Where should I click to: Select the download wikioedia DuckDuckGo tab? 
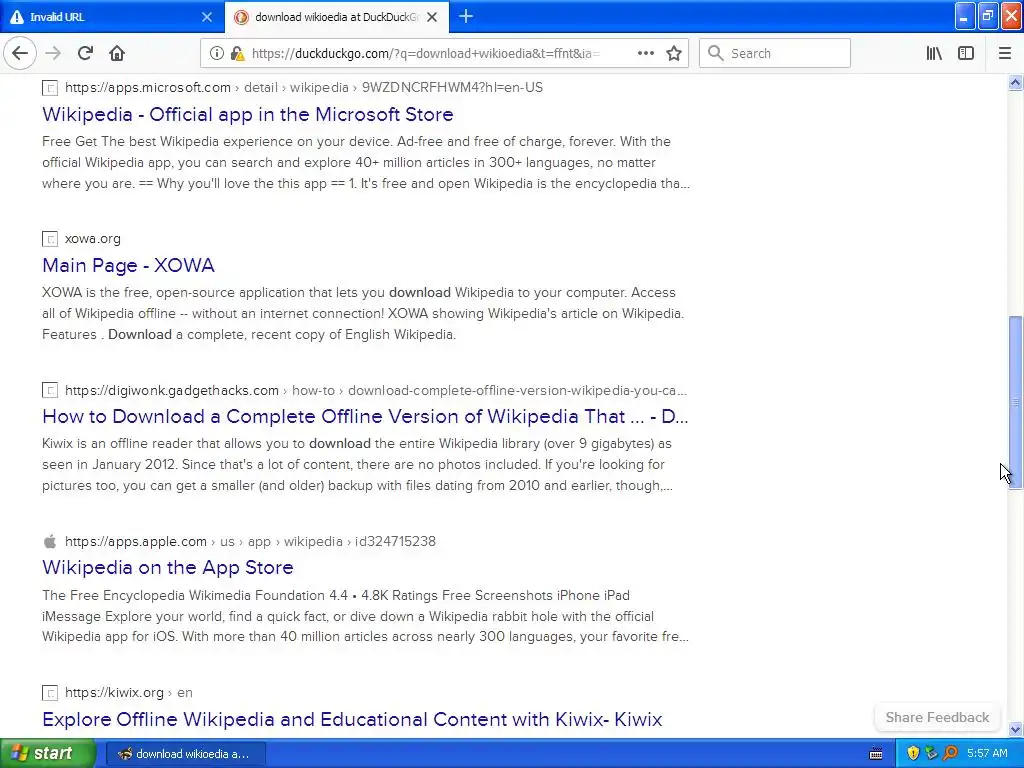click(x=336, y=17)
